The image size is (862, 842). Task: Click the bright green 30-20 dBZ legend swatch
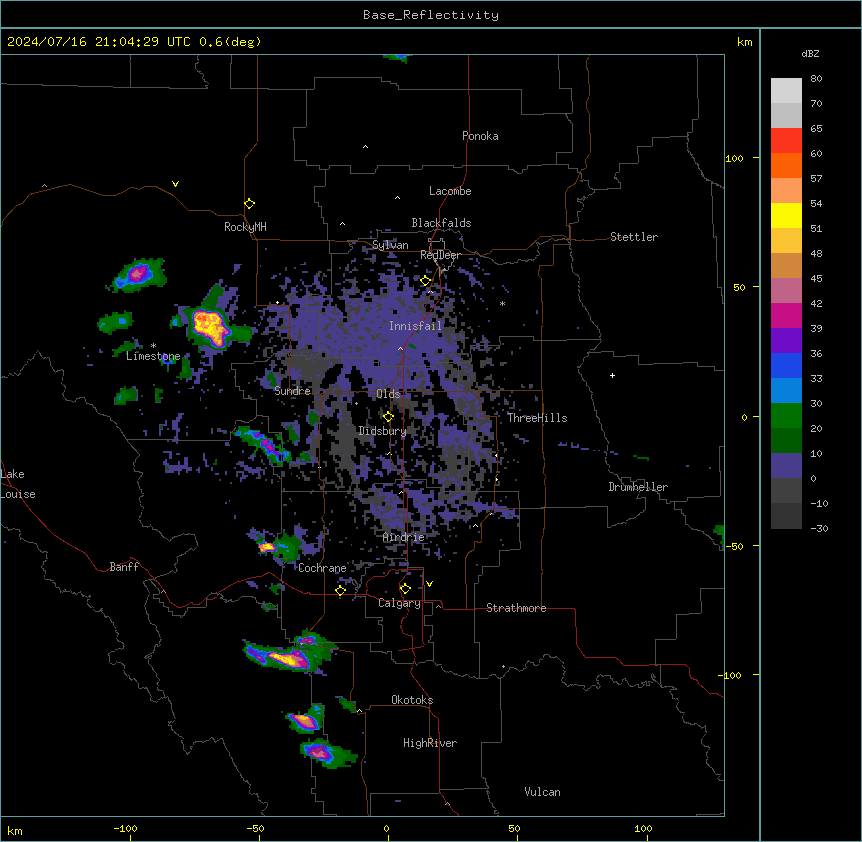pos(786,416)
